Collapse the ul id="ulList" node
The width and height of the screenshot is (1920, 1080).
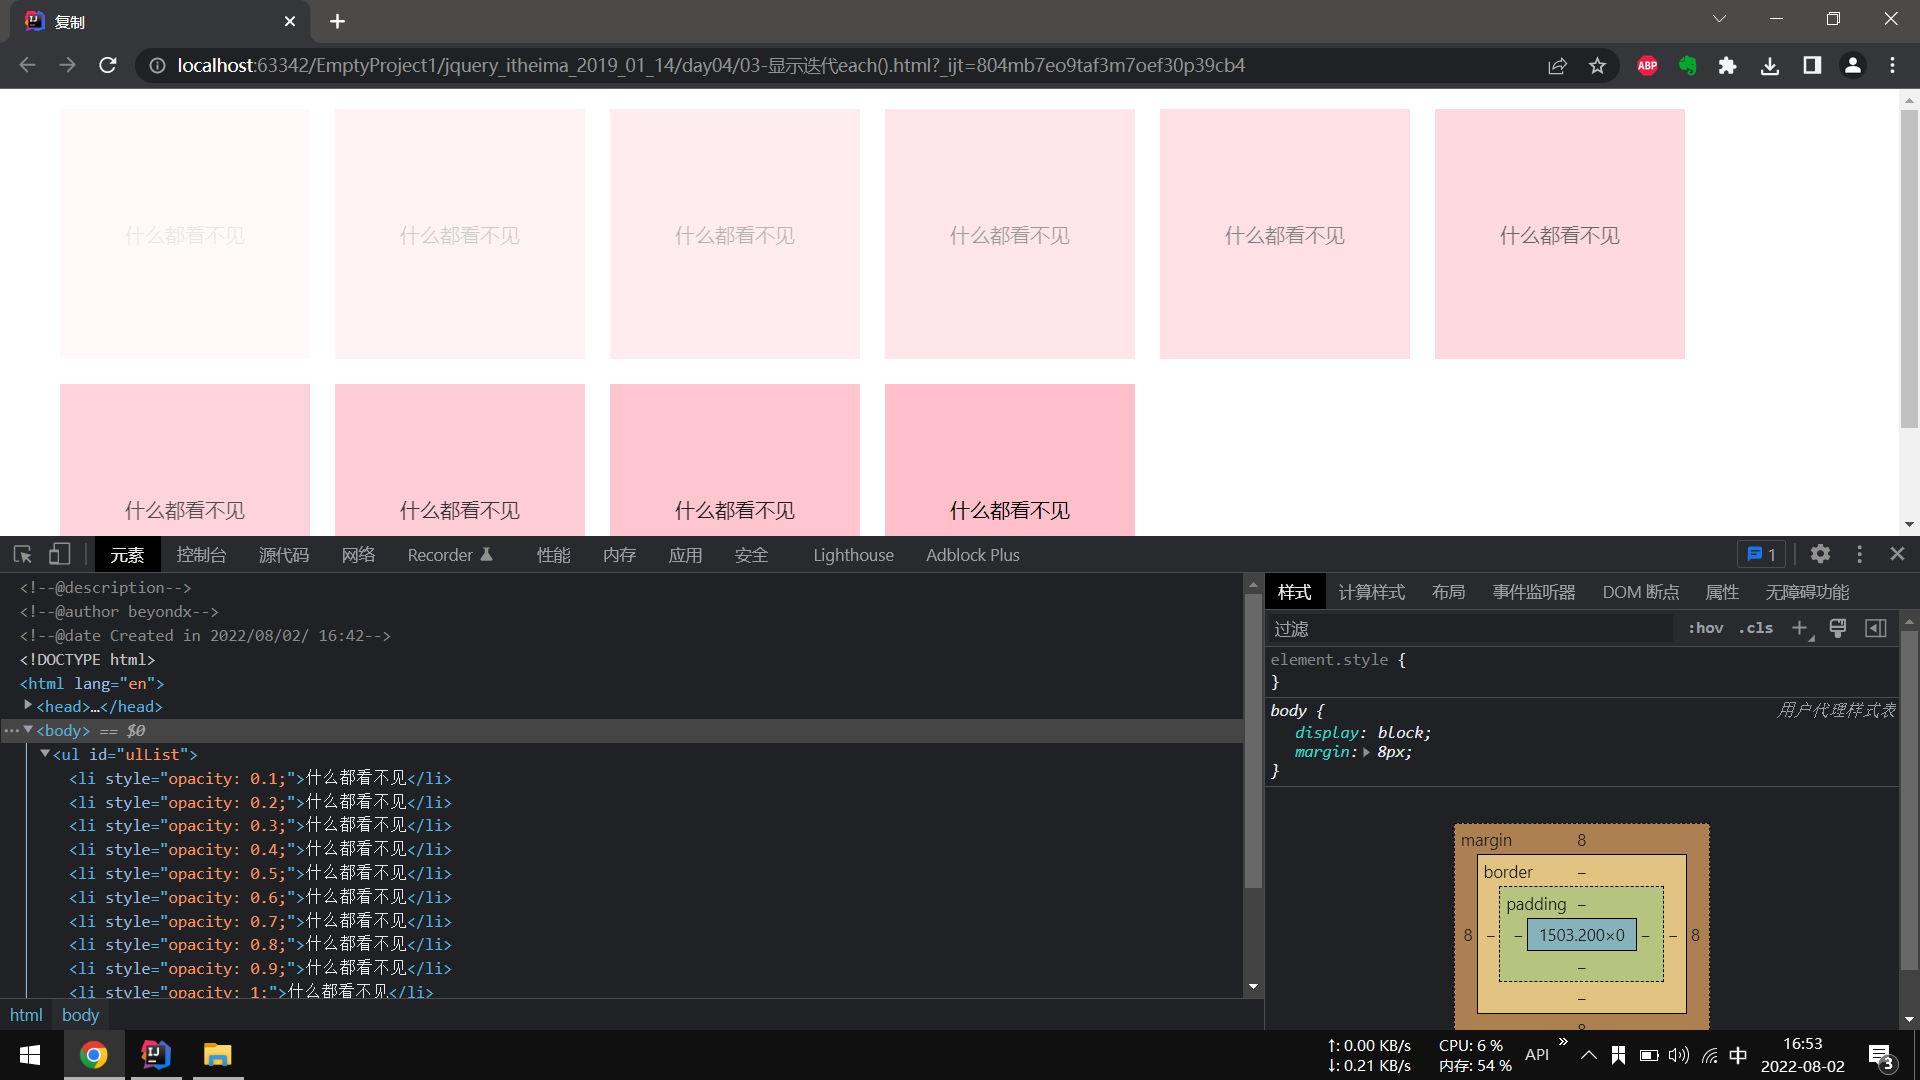pyautogui.click(x=45, y=754)
